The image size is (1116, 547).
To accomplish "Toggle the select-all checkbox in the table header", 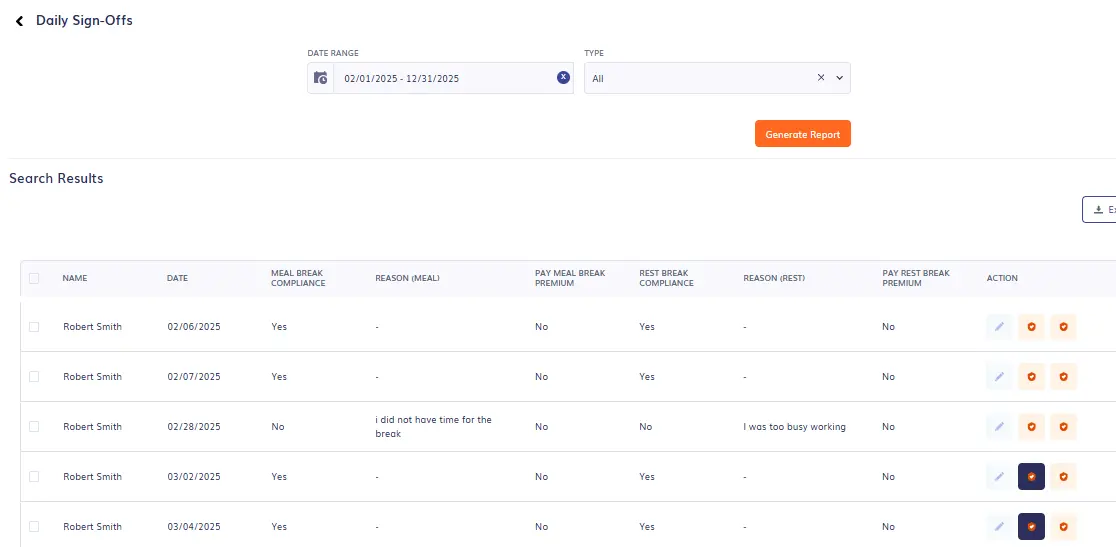I will (34, 278).
